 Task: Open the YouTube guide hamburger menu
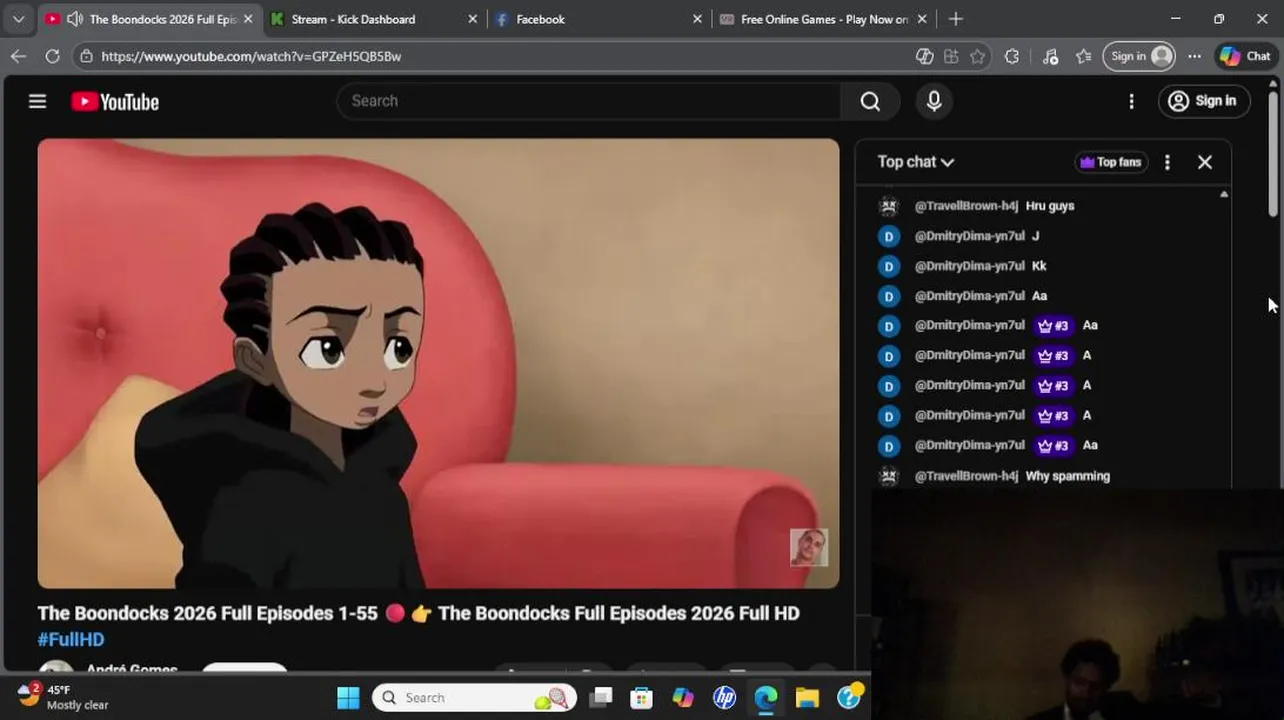[x=37, y=101]
